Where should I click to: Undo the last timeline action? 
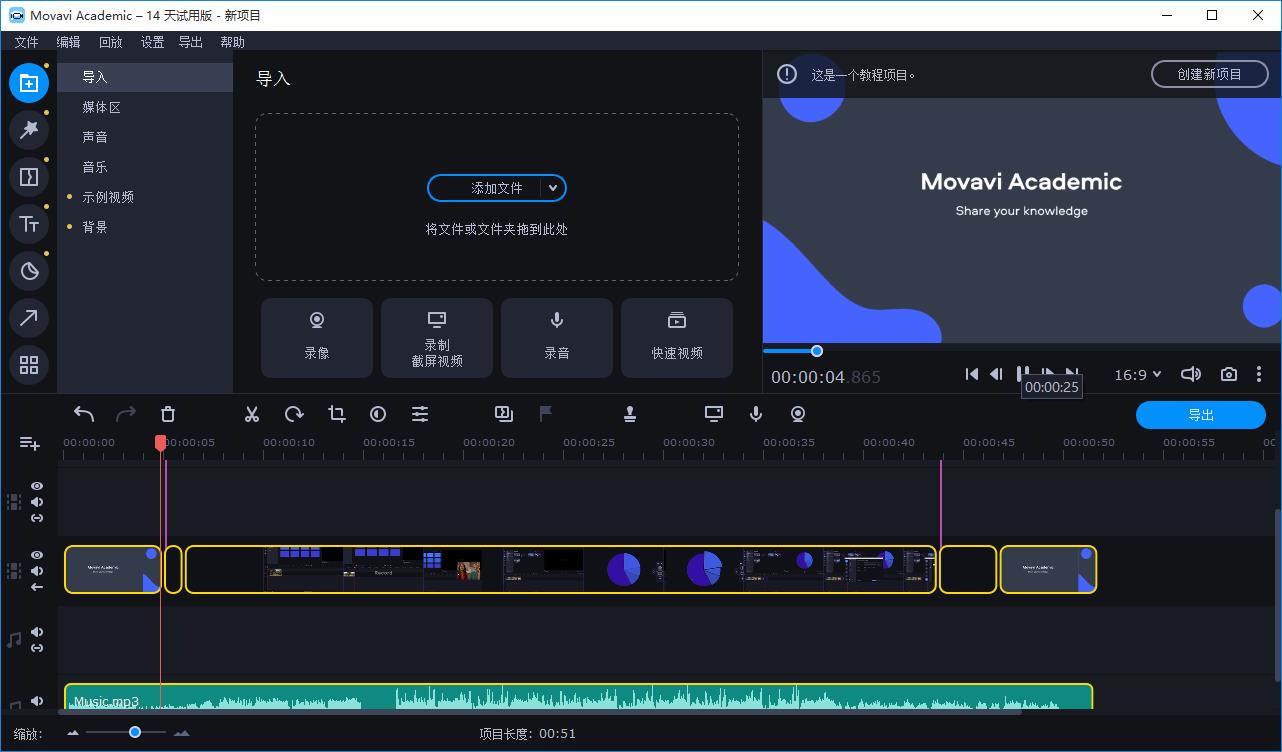[84, 414]
